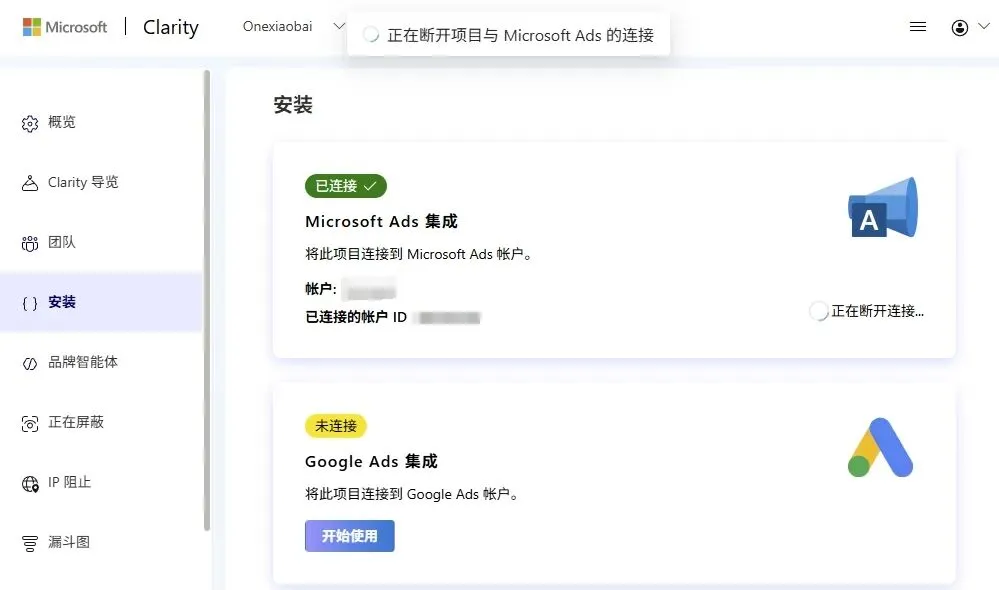Click the 概览 gear icon in sidebar

pos(30,123)
